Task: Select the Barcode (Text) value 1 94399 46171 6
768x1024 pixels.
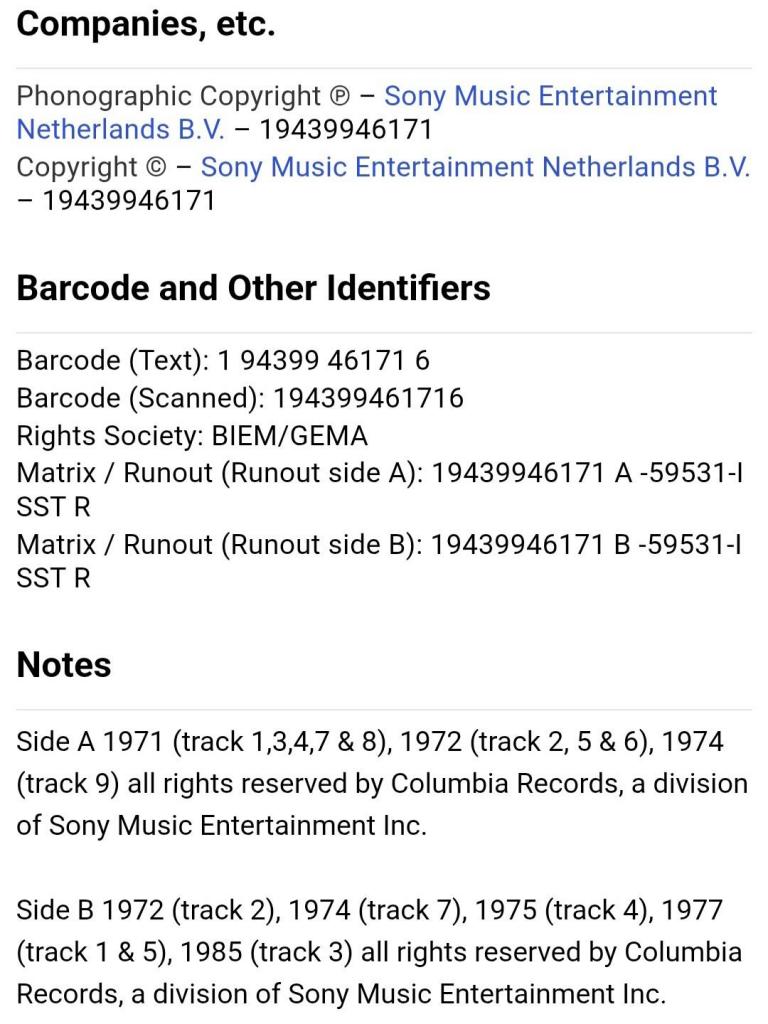Action: point(323,360)
